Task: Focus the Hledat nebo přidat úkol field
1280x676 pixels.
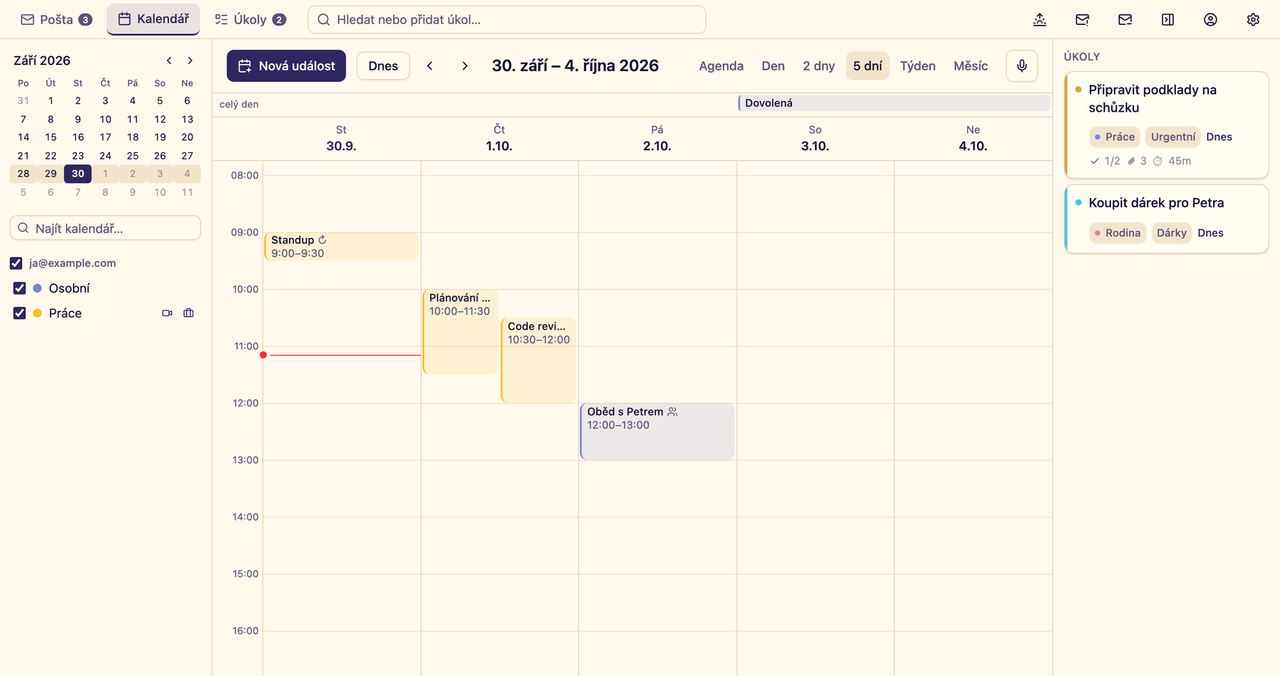Action: (x=507, y=19)
